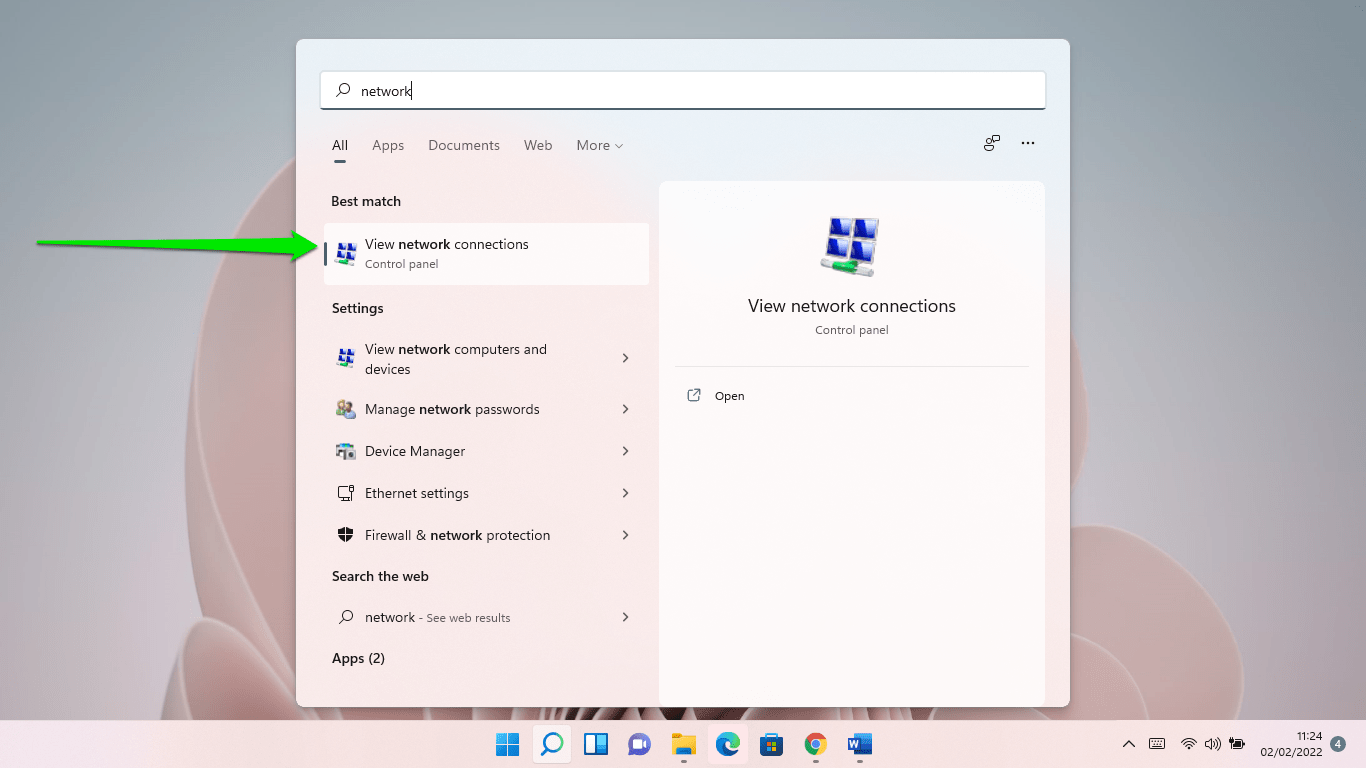Open the three-dot search options menu
Screen dimensions: 1366x768
pos(1028,143)
